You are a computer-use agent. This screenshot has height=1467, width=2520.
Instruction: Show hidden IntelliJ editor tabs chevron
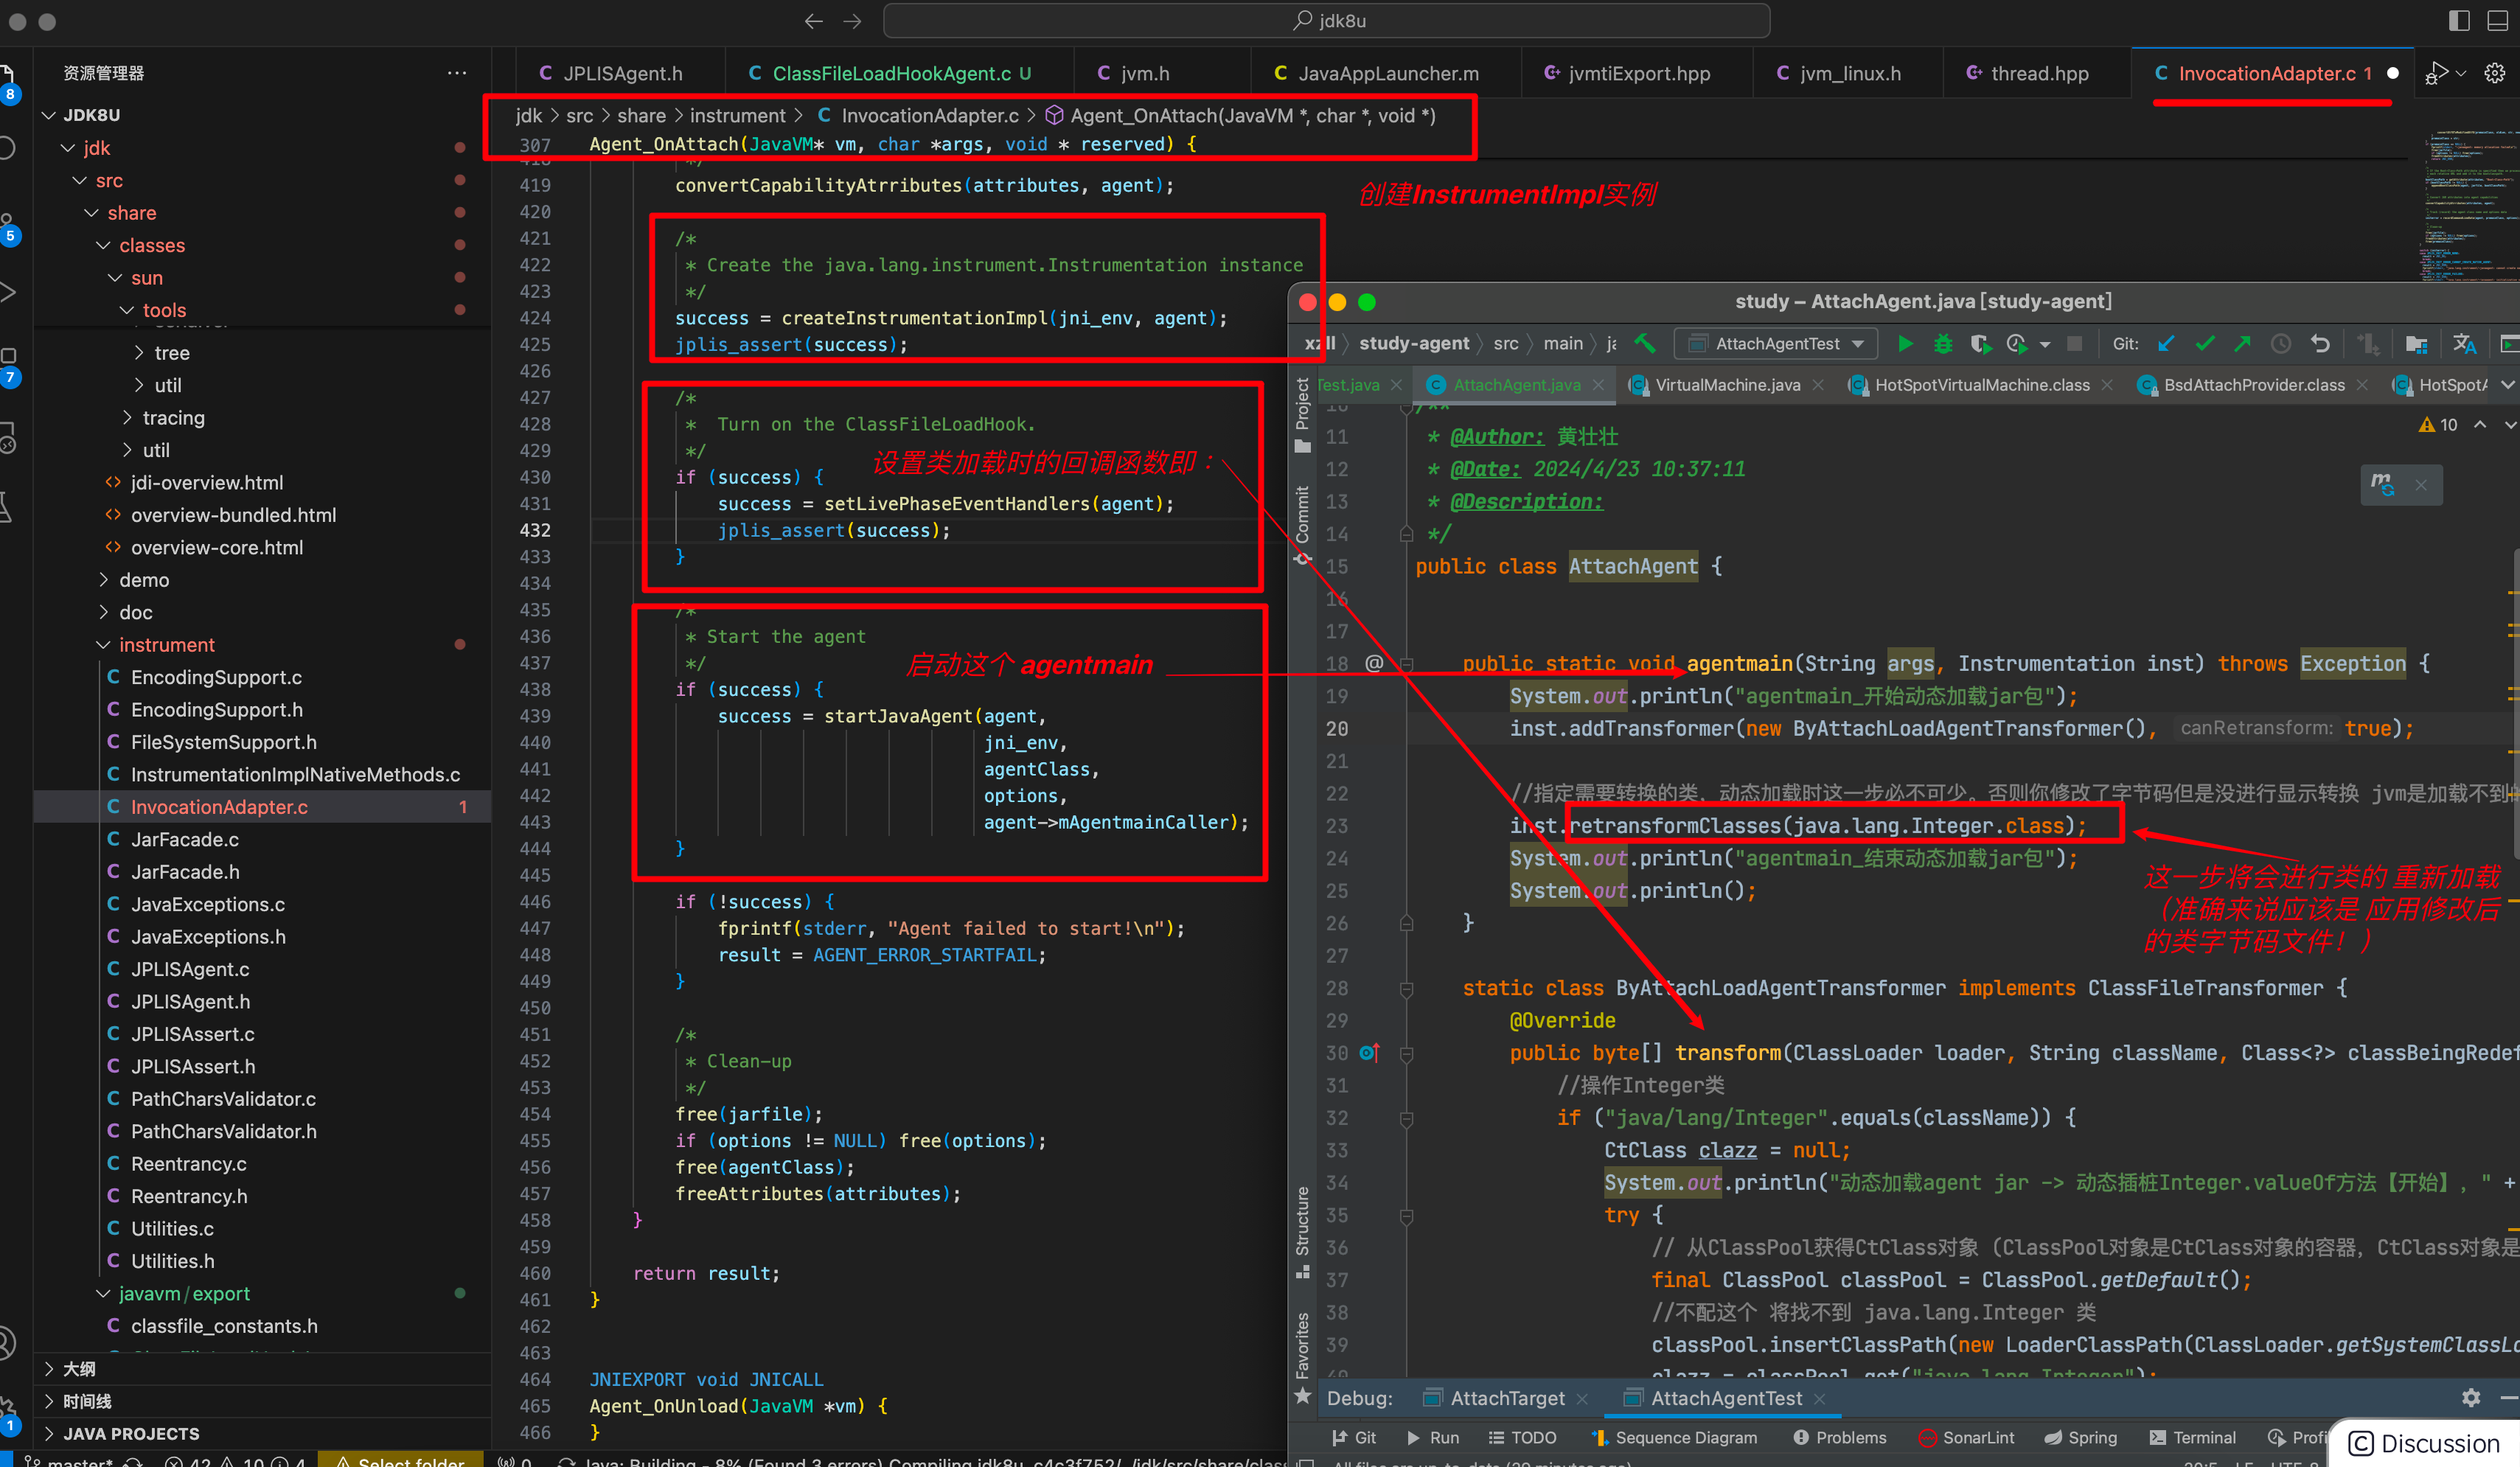point(2507,385)
